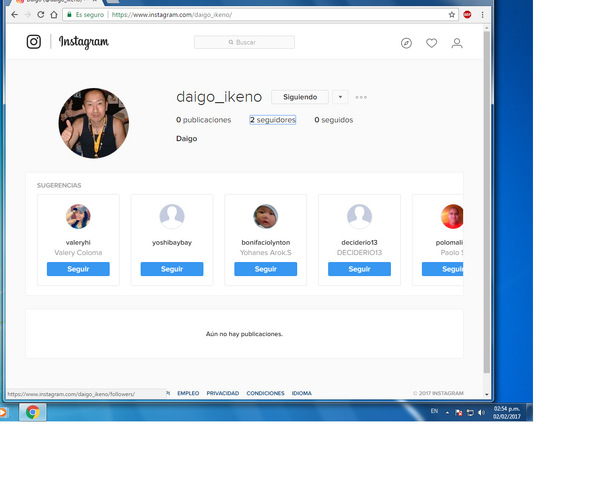Click daigo_ikeno's profile picture
Viewport: 600px width, 480px height.
94,123
